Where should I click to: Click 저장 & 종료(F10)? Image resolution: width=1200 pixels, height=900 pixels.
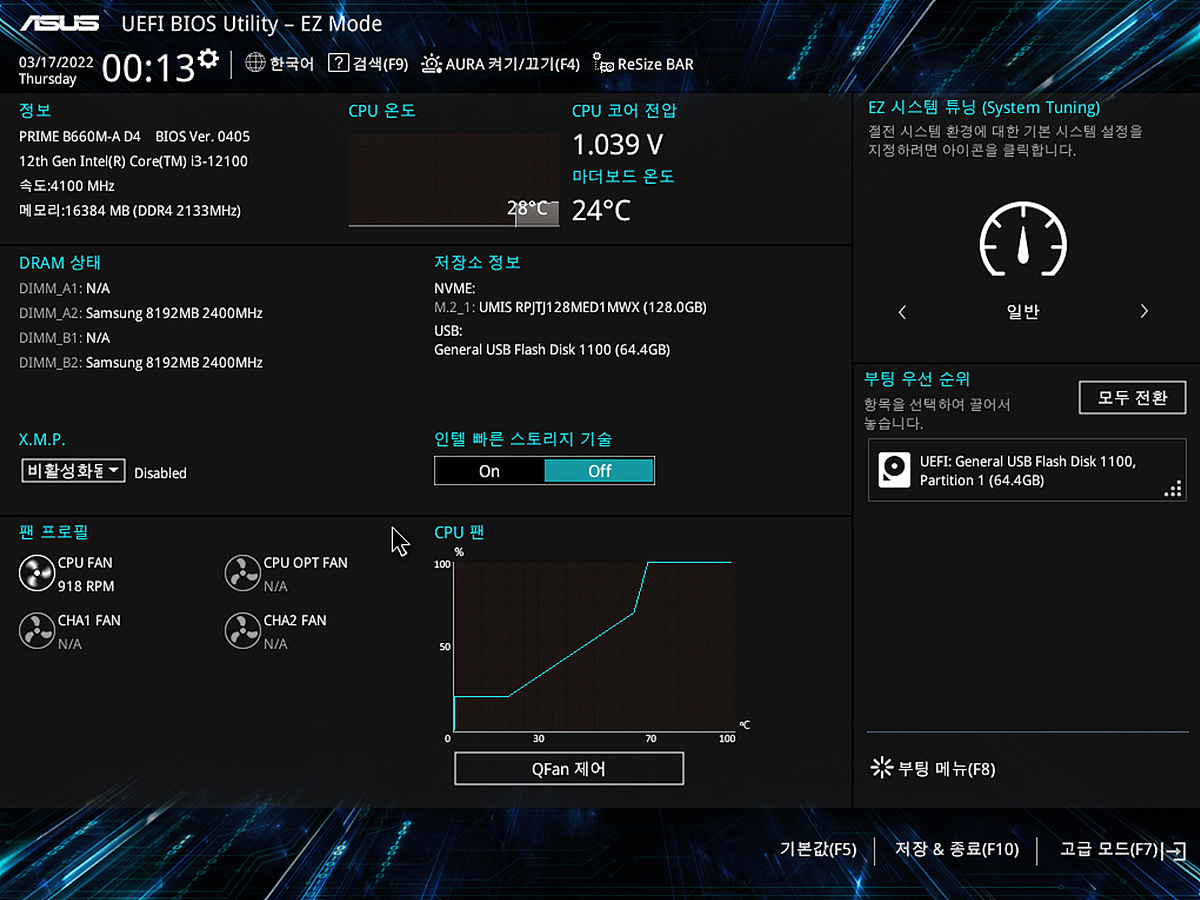(957, 850)
